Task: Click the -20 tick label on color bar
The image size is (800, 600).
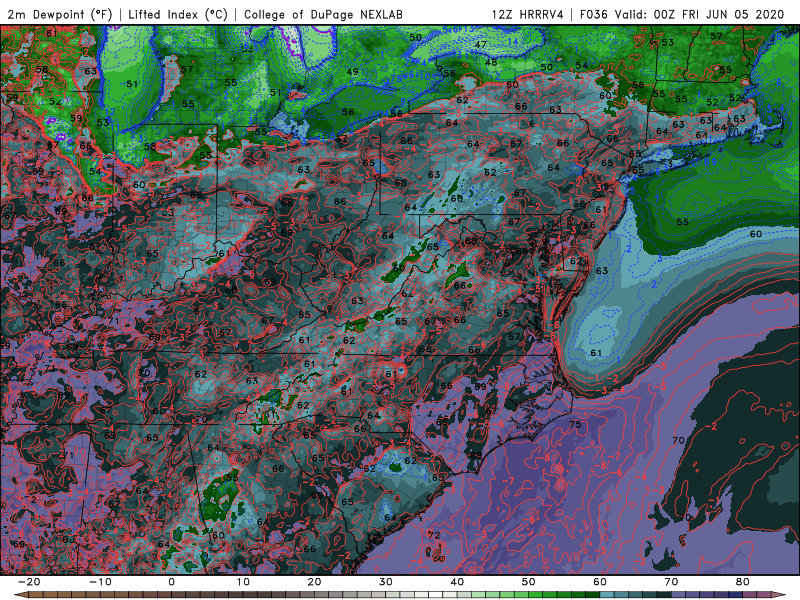Action: click(29, 582)
